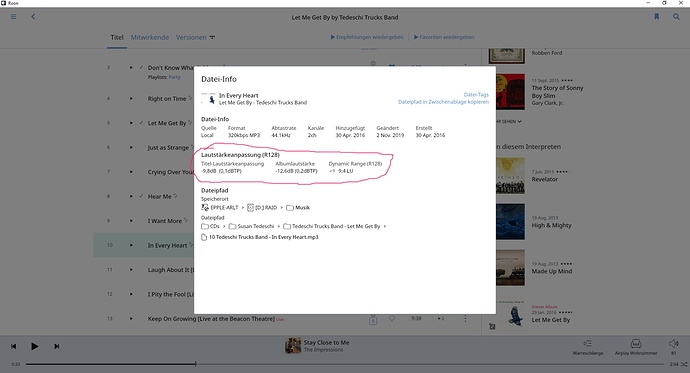Screen dimensions: 690x373
Task: Click Dateipfad in Zwischenablage kopieren
Action: (444, 102)
